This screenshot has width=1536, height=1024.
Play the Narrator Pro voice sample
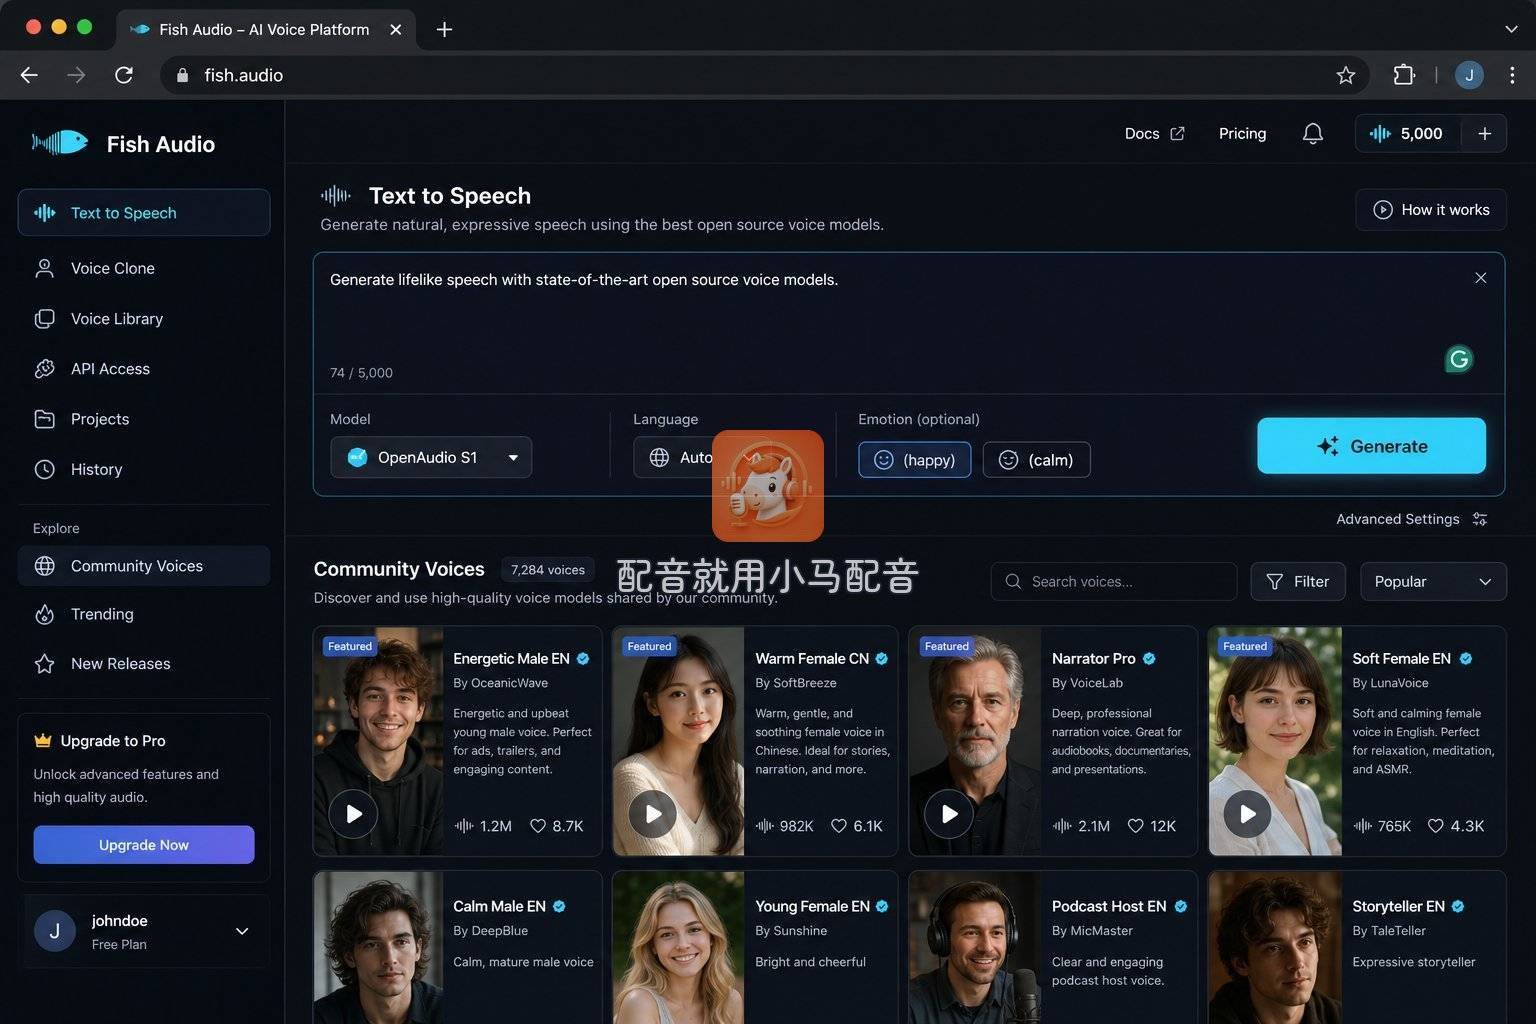[949, 814]
